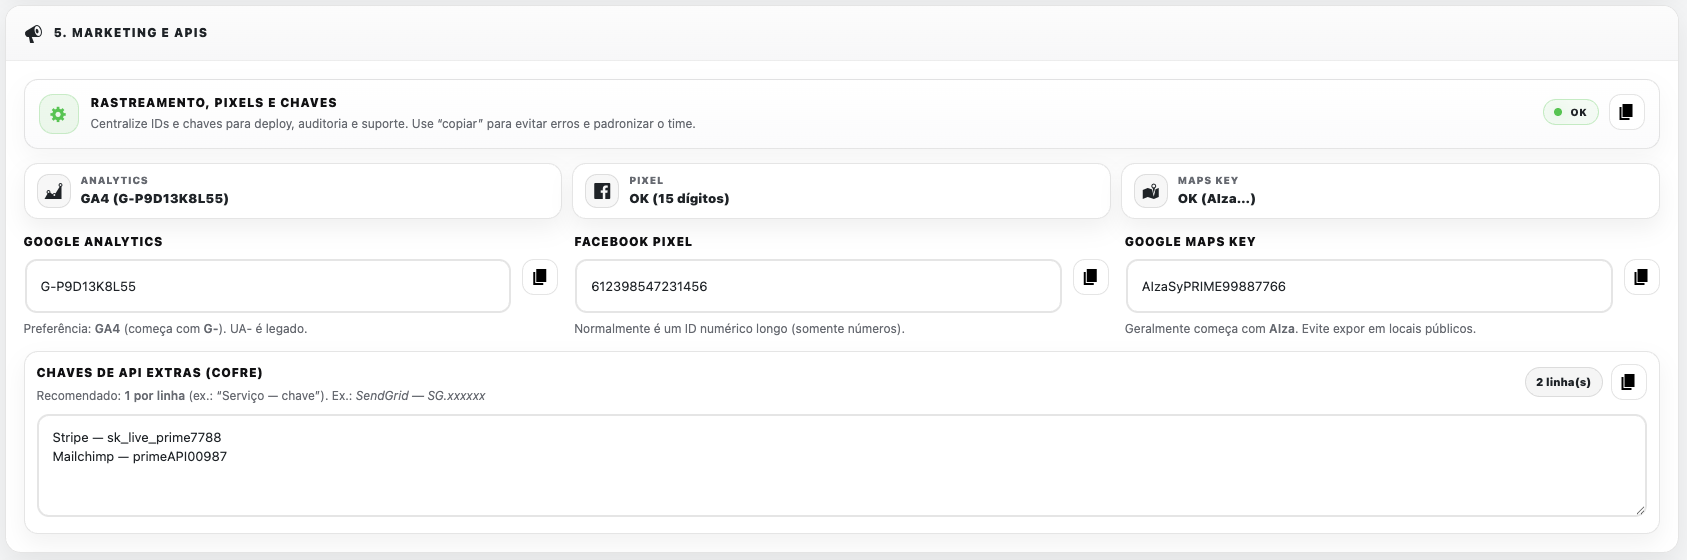This screenshot has width=1687, height=560.
Task: Copy all tracking IDs via header copy icon
Action: 1626,112
